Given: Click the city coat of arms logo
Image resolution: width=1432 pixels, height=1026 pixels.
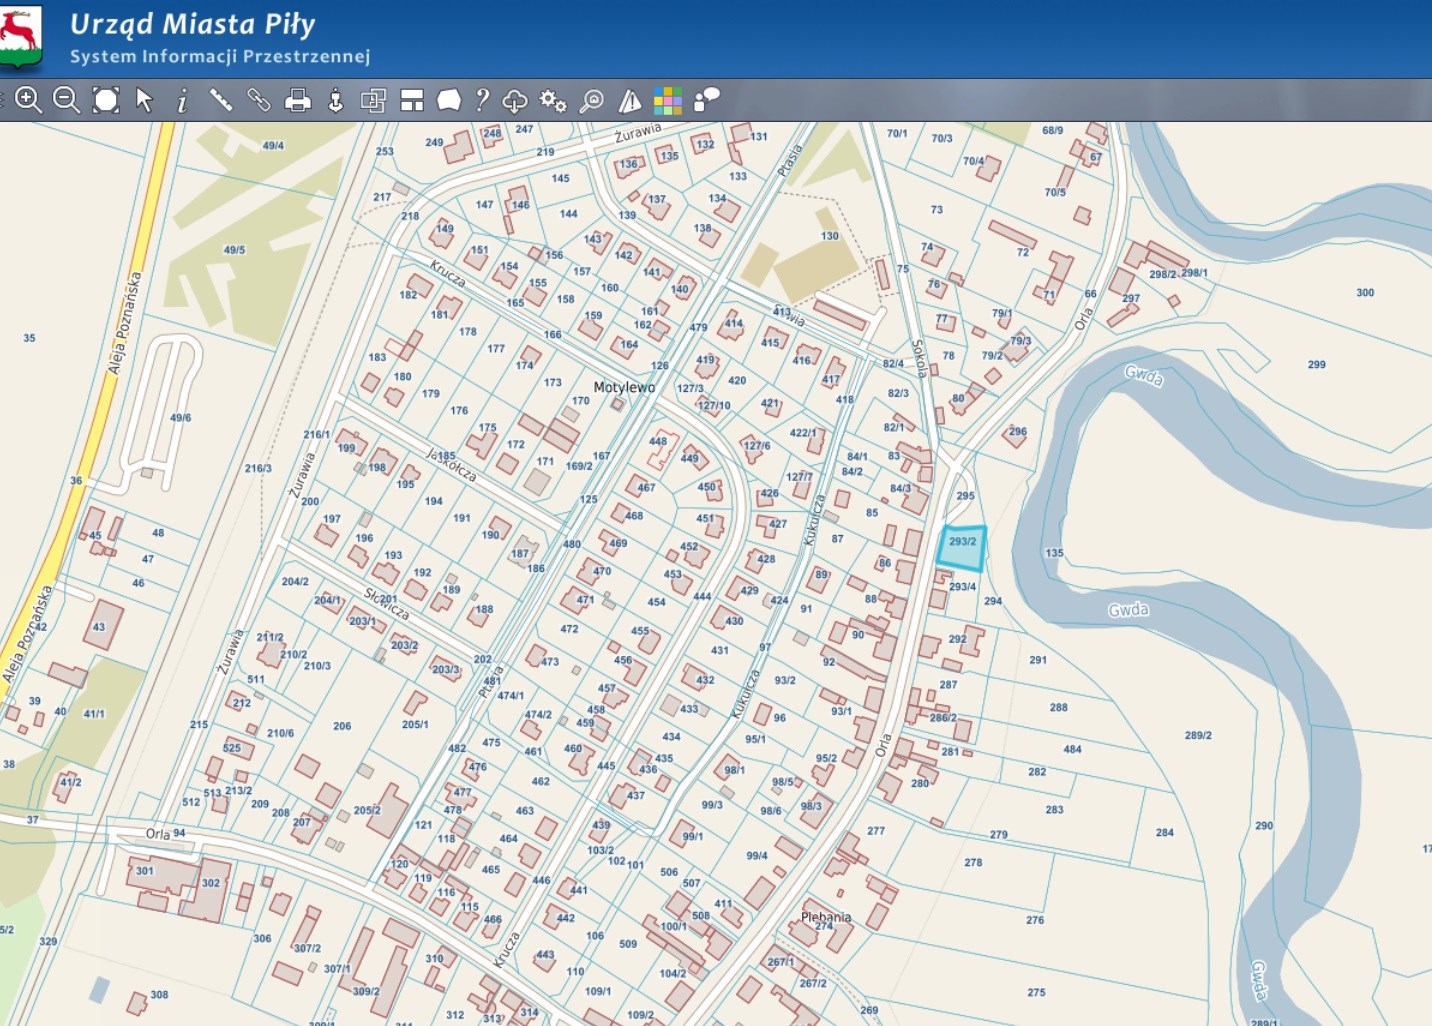Looking at the screenshot, I should (x=21, y=35).
